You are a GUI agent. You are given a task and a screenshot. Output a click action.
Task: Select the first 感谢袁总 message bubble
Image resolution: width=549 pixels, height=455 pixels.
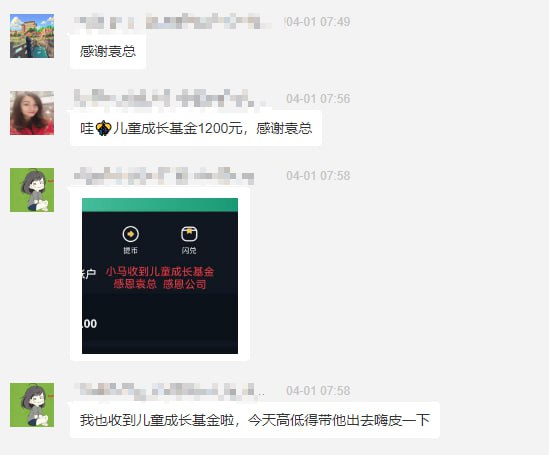pos(108,51)
